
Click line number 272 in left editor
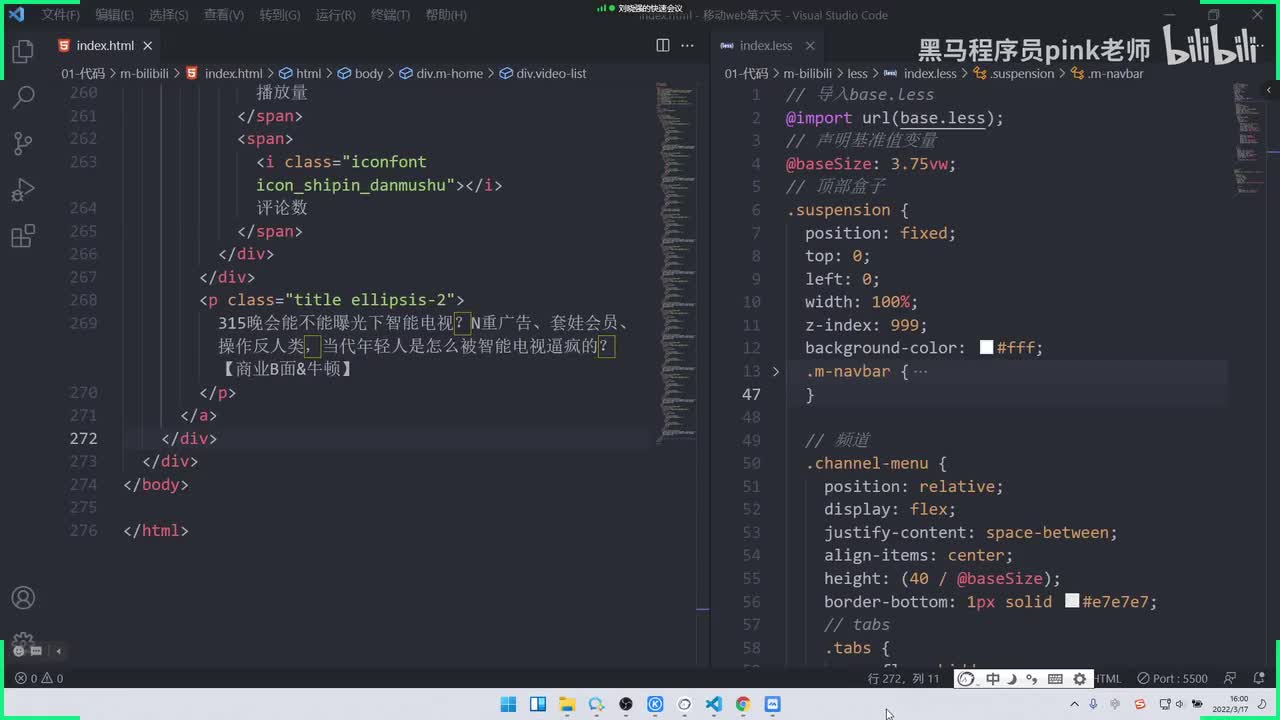[84, 438]
